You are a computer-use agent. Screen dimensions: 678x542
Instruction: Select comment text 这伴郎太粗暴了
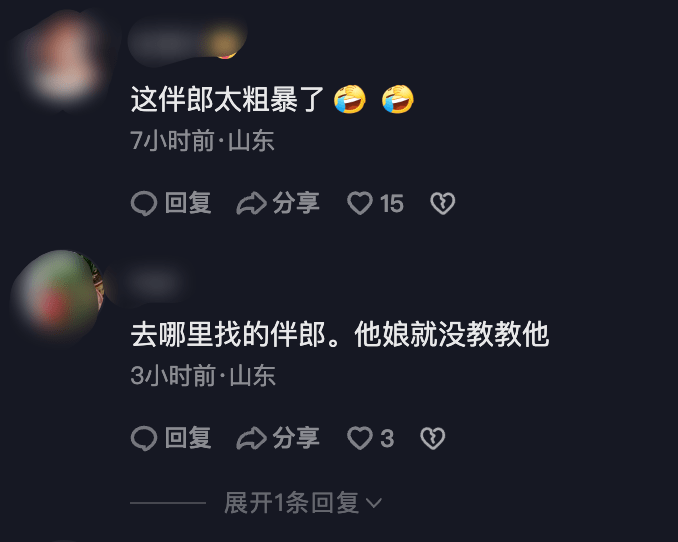227,99
